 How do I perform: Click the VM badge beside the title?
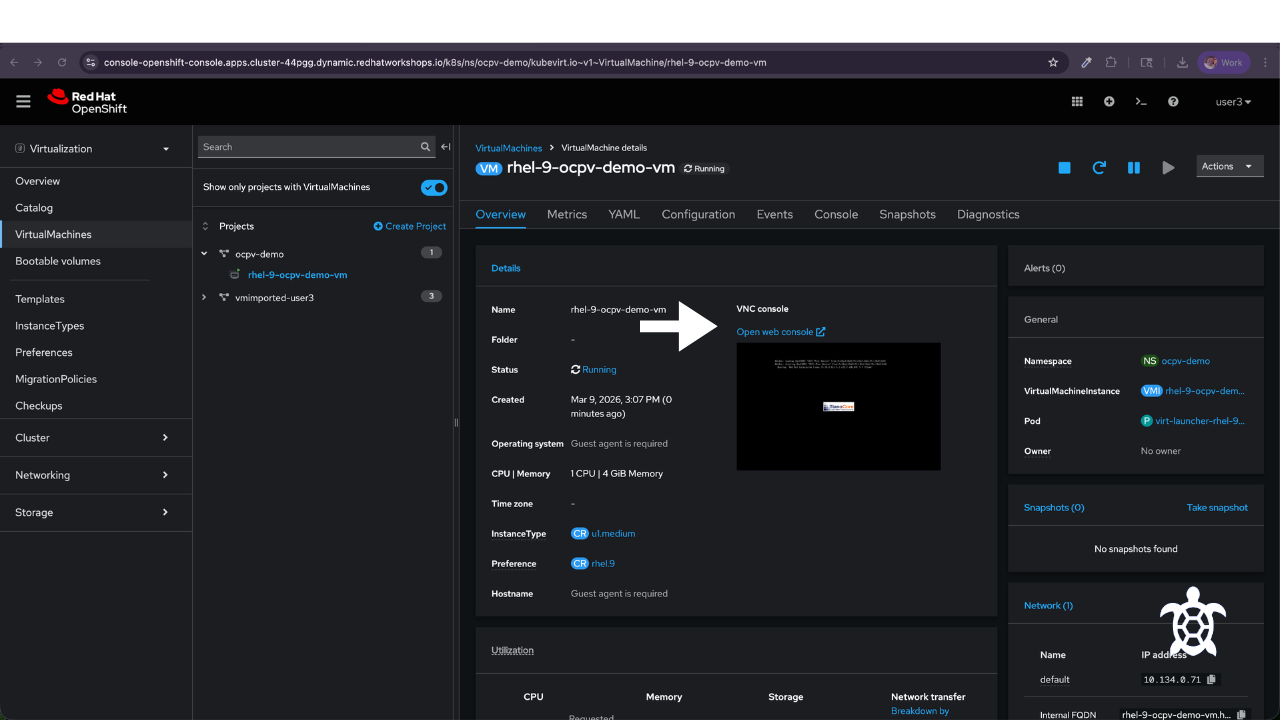click(489, 168)
